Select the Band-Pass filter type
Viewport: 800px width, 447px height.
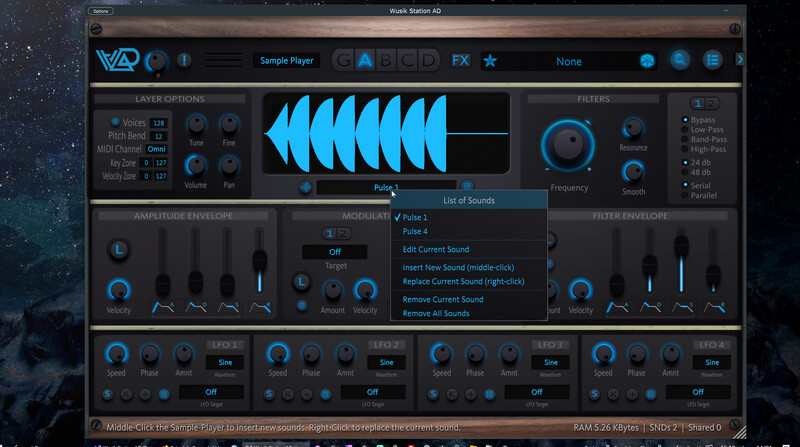point(685,139)
